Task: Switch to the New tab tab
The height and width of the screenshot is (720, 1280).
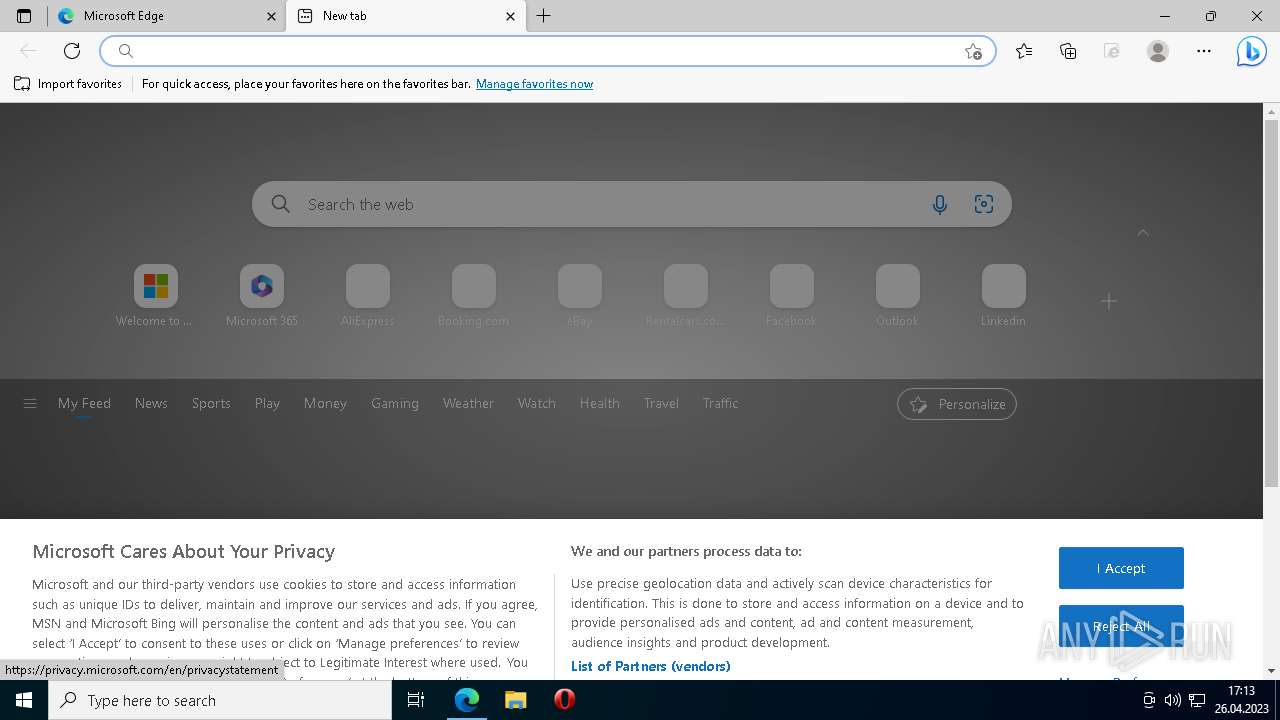Action: [x=405, y=16]
